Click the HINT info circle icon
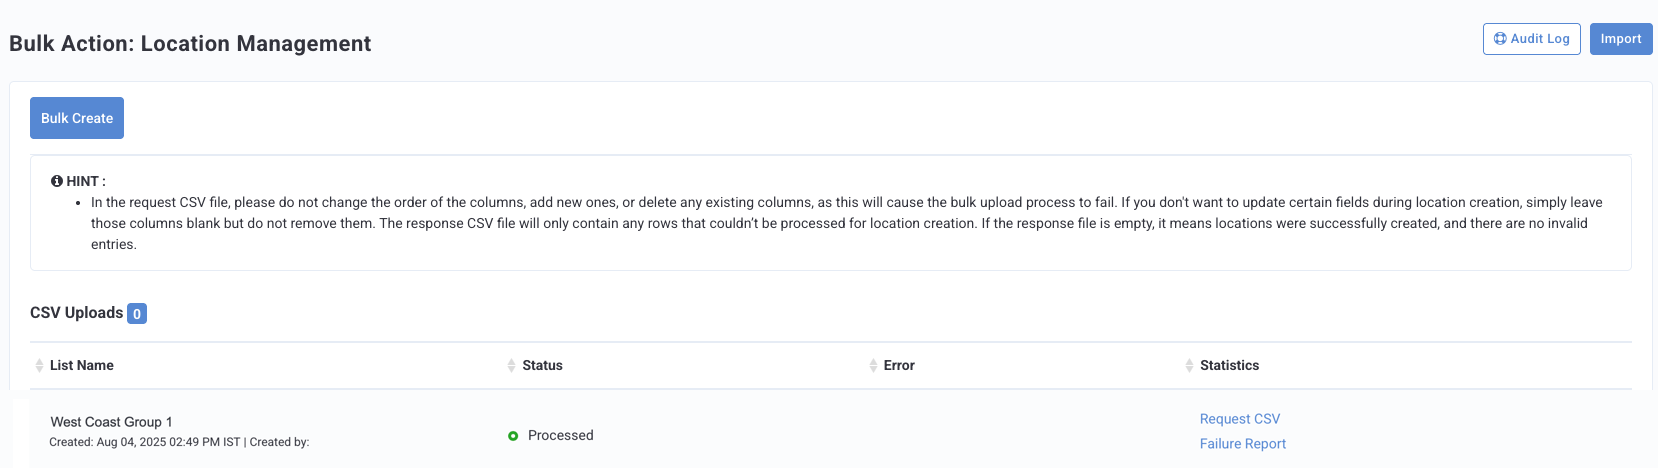Image resolution: width=1658 pixels, height=468 pixels. [57, 181]
